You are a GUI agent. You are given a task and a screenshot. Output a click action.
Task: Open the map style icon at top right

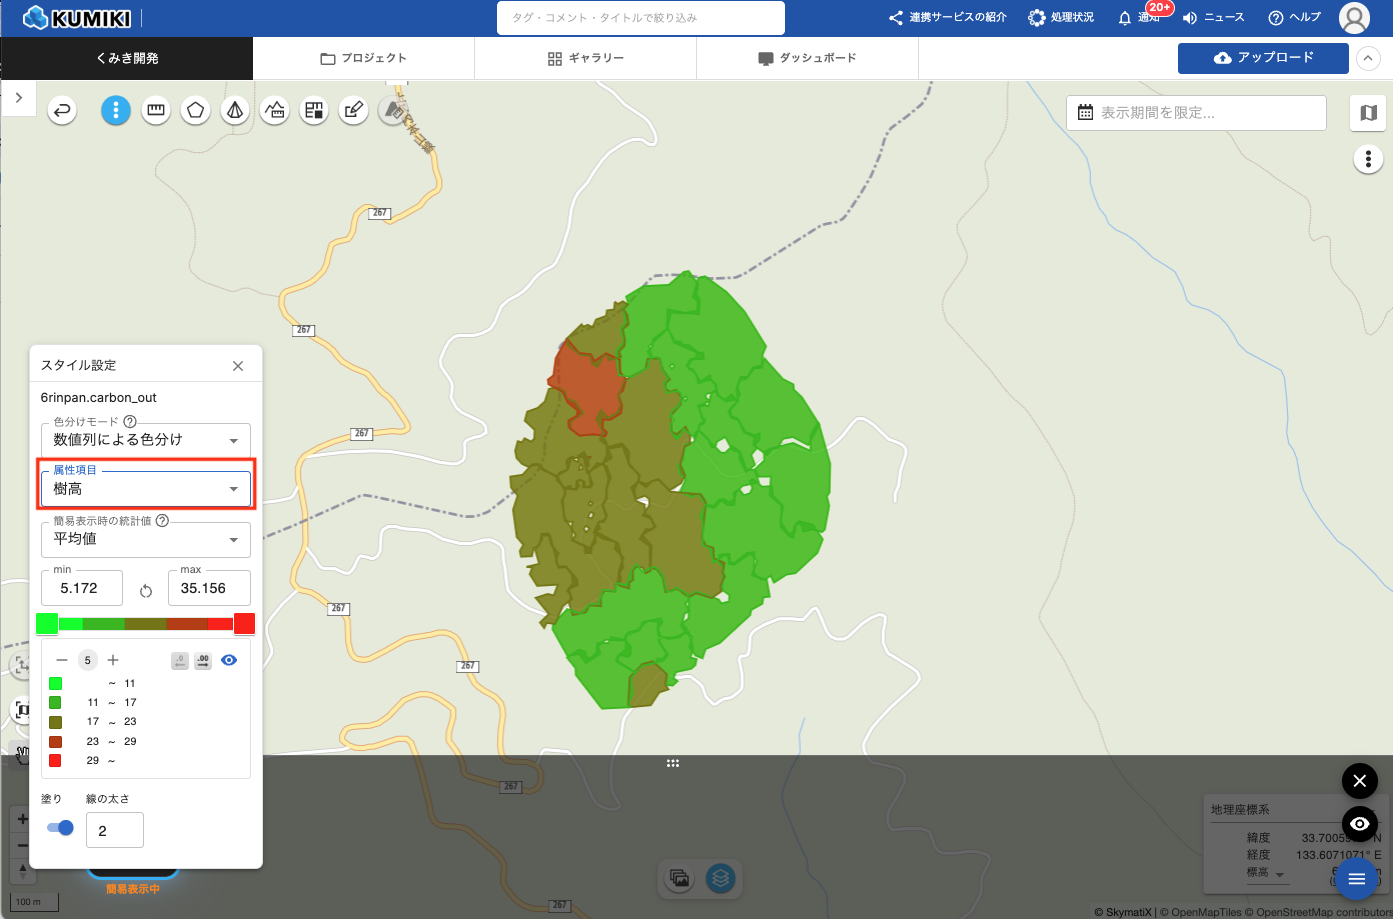1368,113
